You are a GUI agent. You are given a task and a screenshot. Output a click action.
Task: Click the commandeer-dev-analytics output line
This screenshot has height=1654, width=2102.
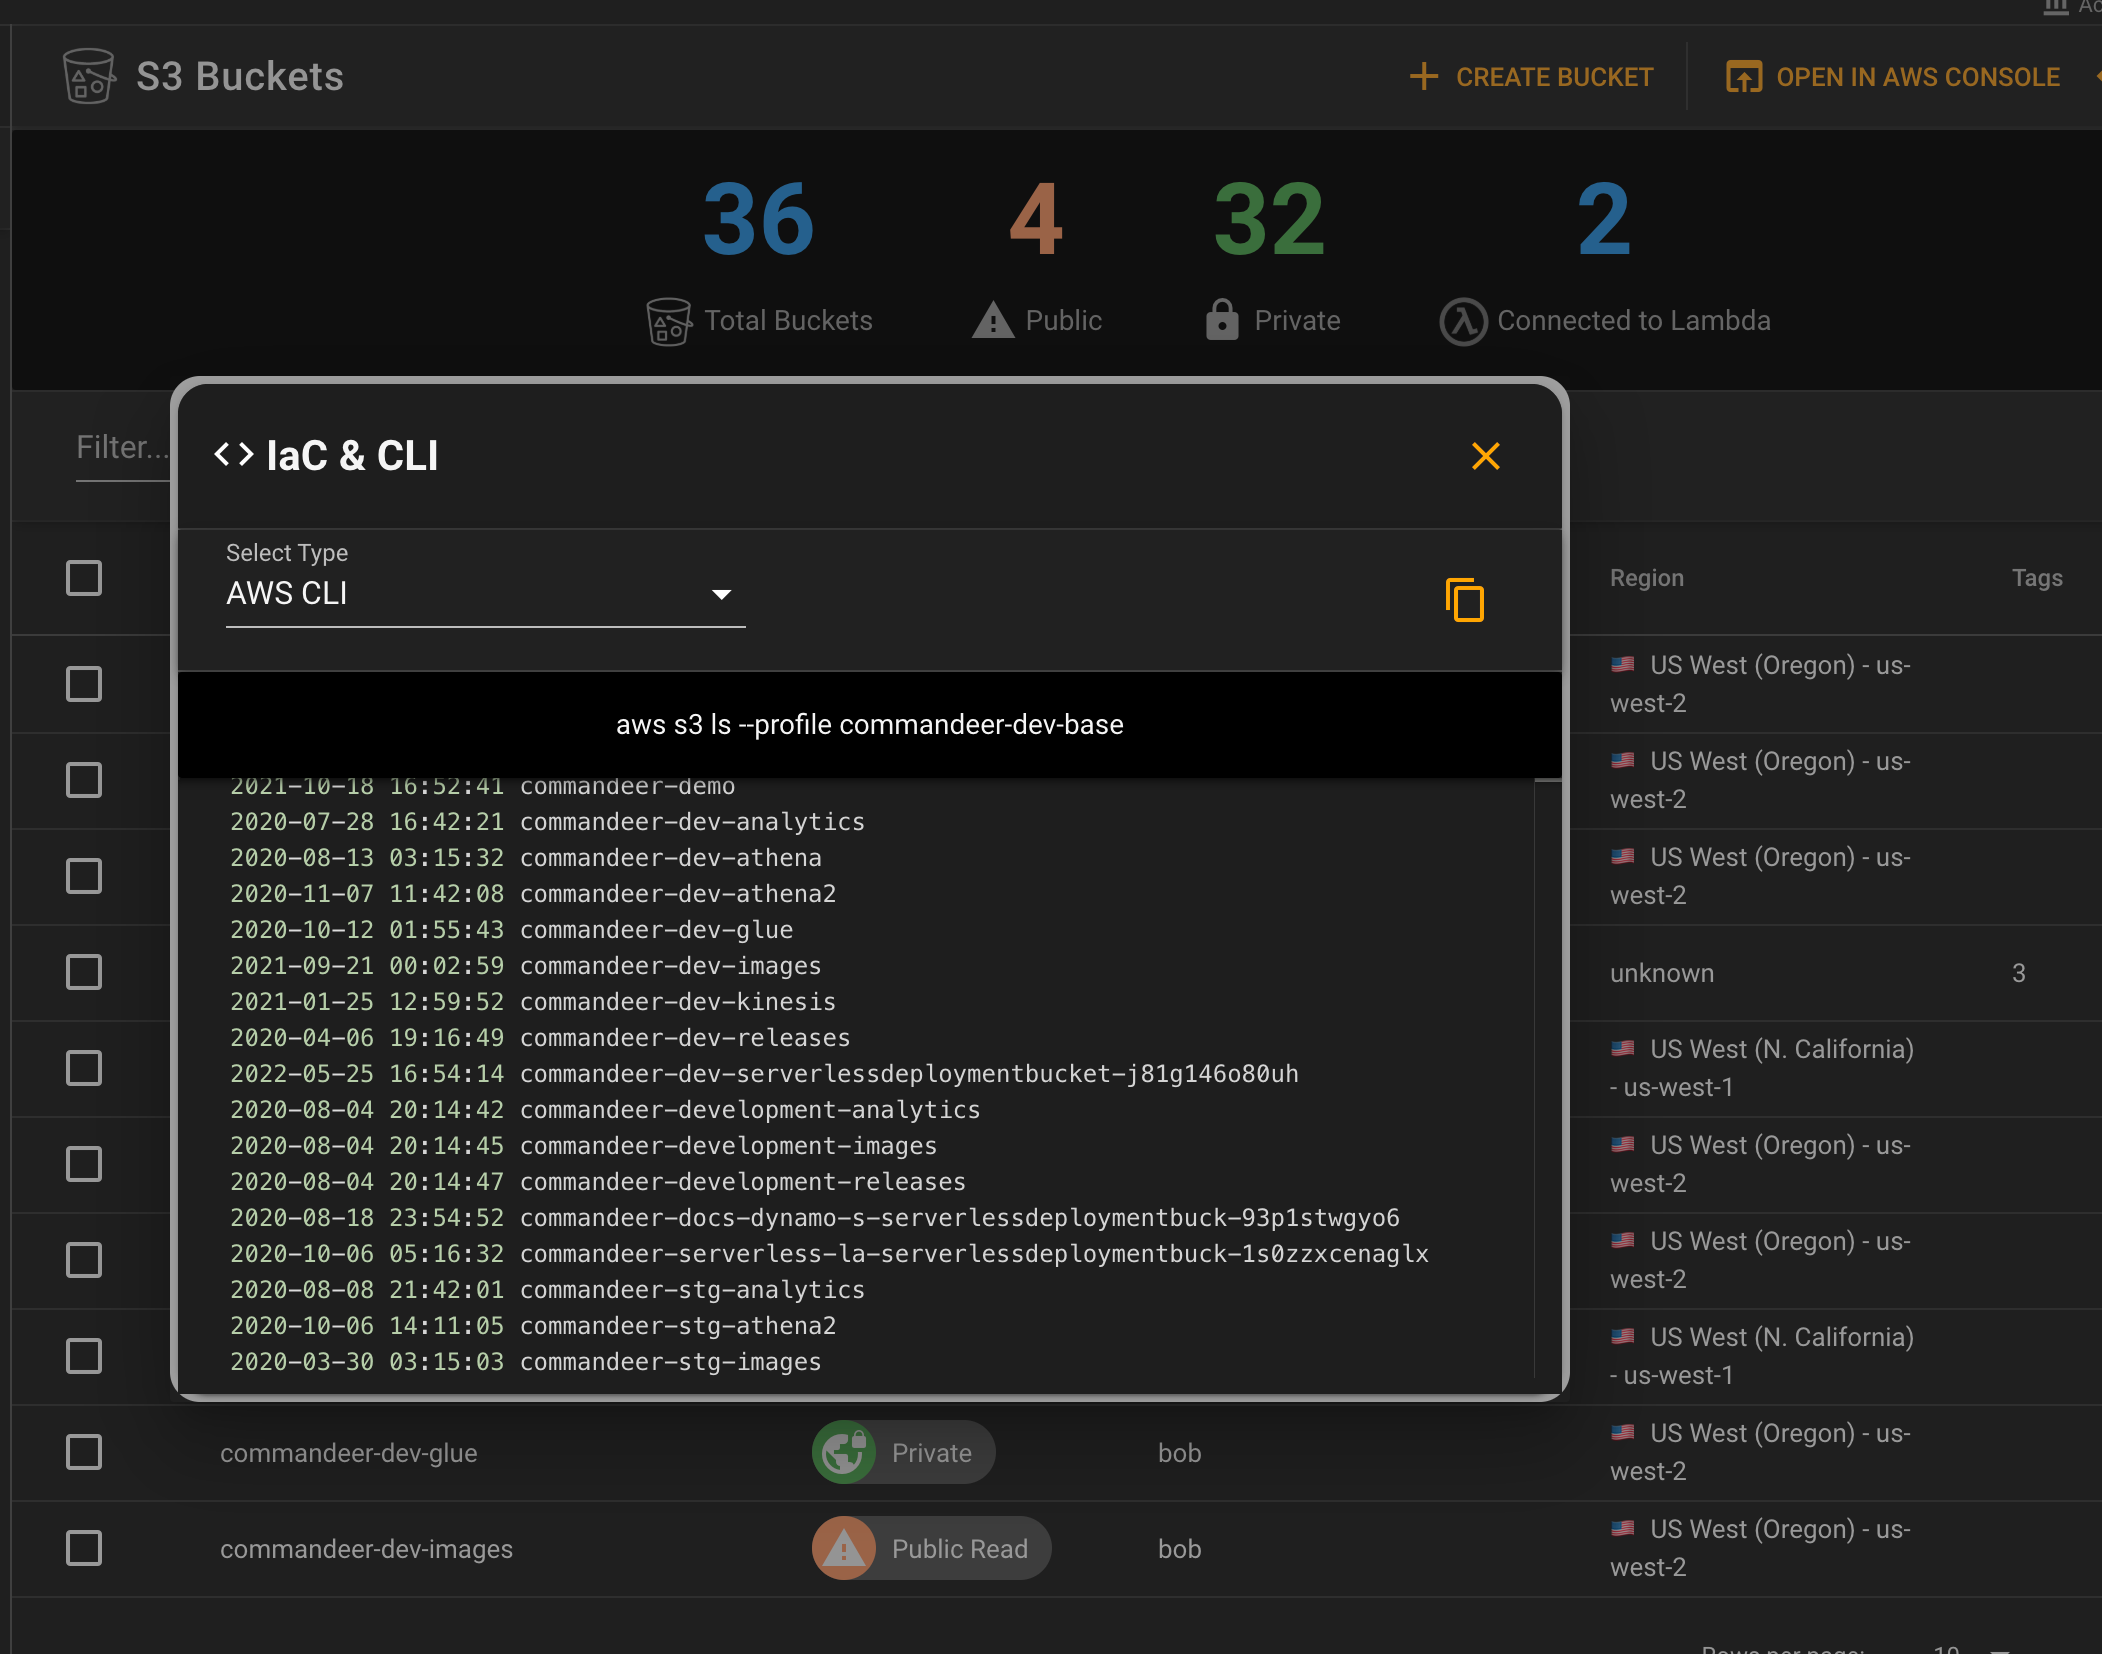547,822
